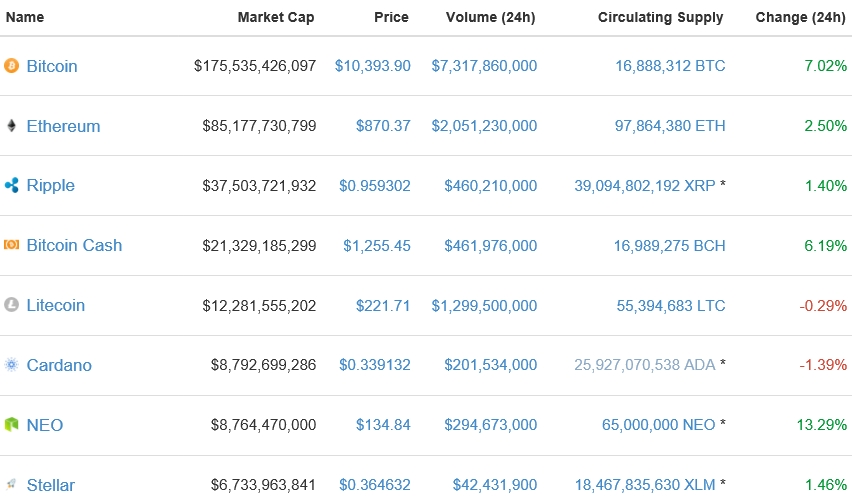This screenshot has width=852, height=504.
Task: Open the Ethereum name link
Action: 63,126
